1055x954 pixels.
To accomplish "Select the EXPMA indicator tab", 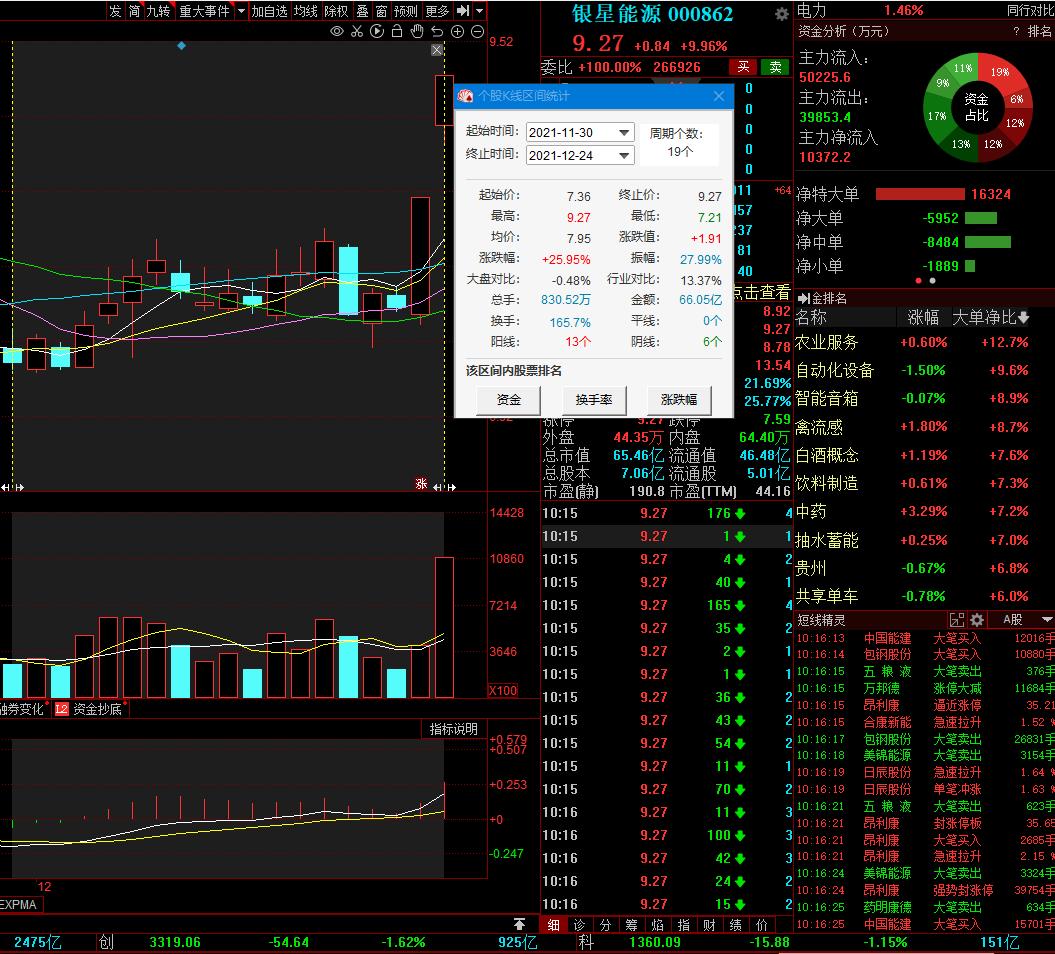I will pos(20,904).
